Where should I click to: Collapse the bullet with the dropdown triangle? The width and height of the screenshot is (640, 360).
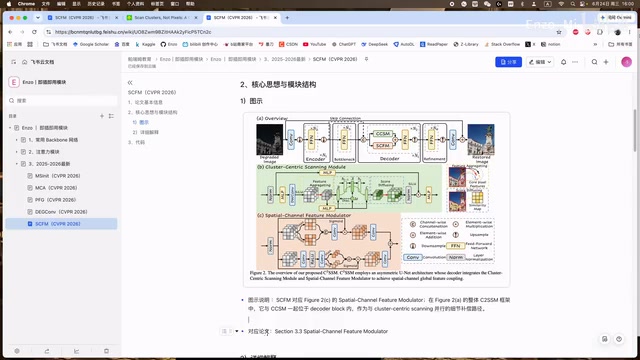pyautogui.click(x=237, y=331)
